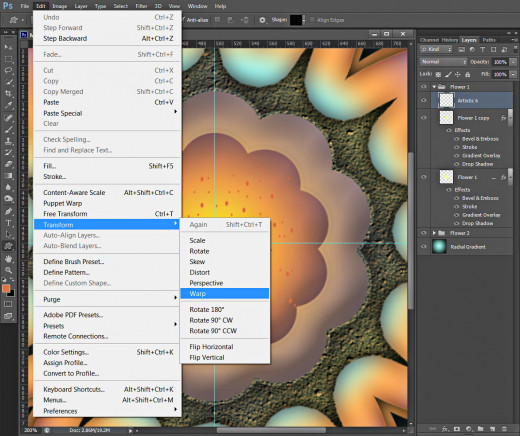
Task: Choose Rotate 90° CW
Action: coord(224,320)
